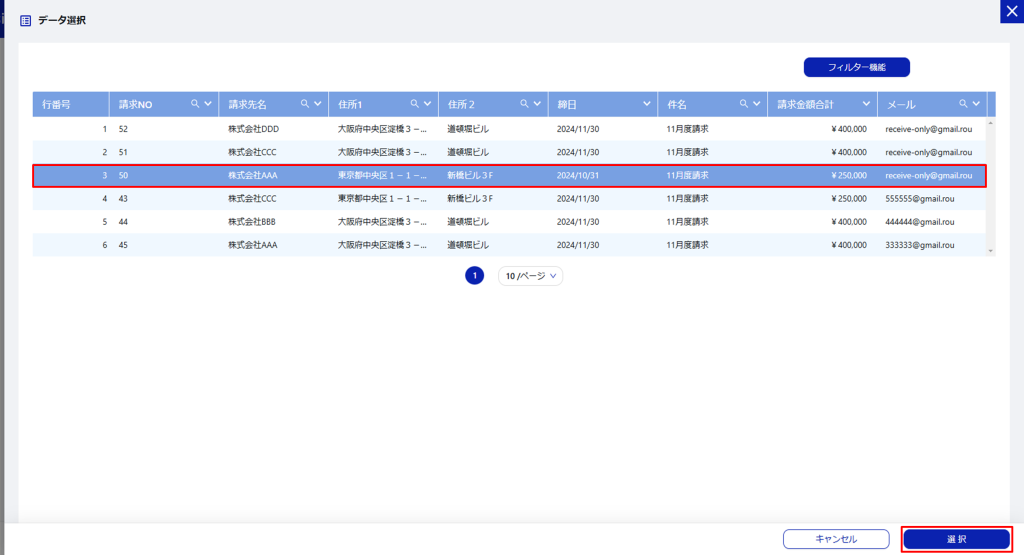The height and width of the screenshot is (555, 1024).
Task: Expand the メール column dropdown chevron
Action: click(976, 104)
